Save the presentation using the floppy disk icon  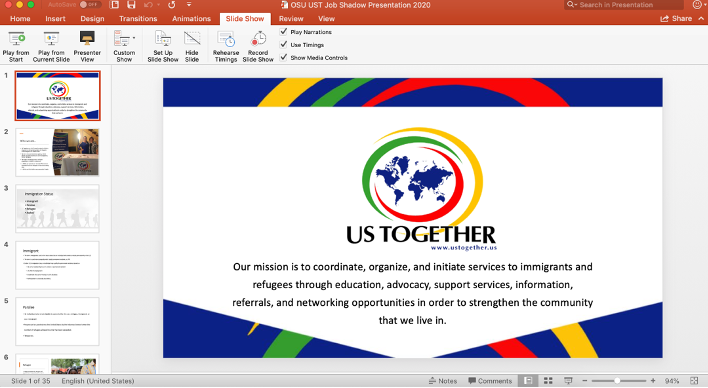[131, 5]
